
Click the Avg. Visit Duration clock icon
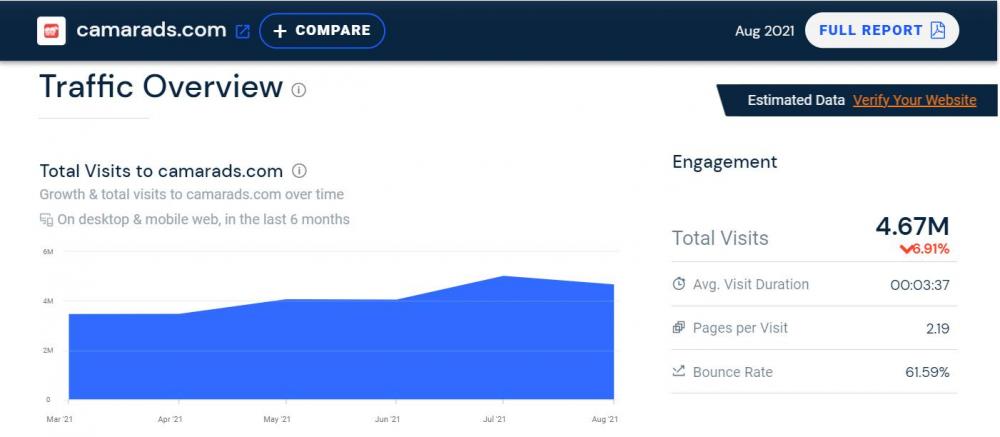point(679,284)
